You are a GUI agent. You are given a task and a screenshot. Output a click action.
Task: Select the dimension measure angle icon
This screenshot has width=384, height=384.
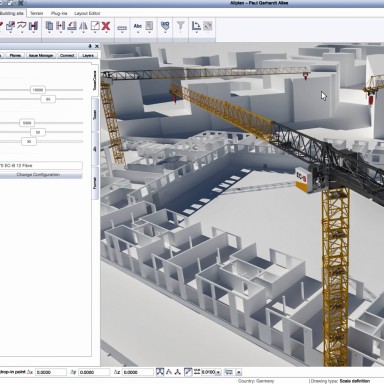click(196, 26)
